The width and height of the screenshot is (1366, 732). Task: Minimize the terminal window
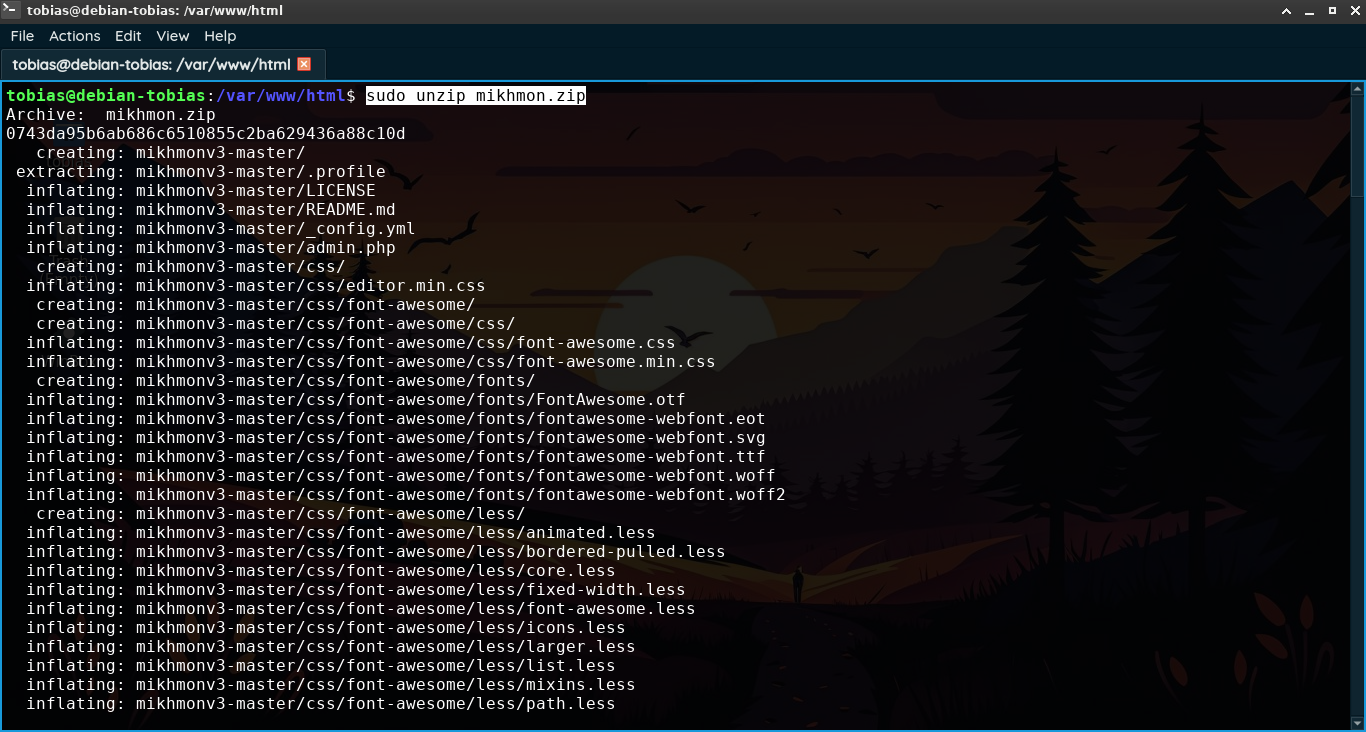click(x=1310, y=11)
